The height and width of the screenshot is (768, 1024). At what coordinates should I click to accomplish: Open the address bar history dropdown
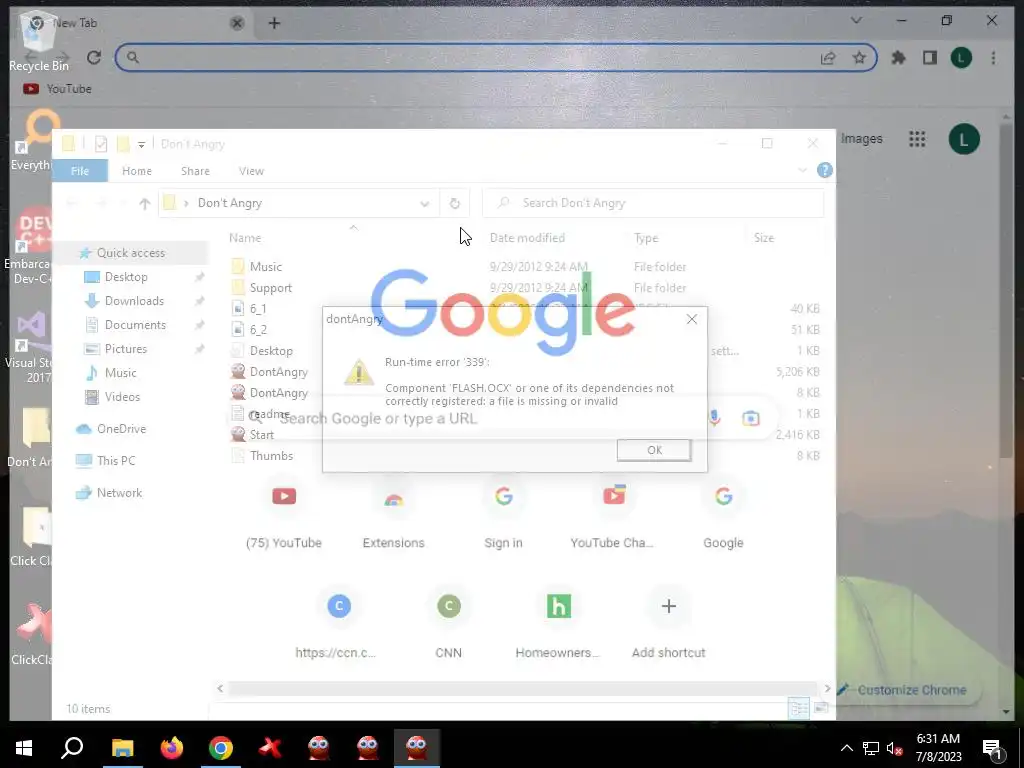click(x=424, y=204)
